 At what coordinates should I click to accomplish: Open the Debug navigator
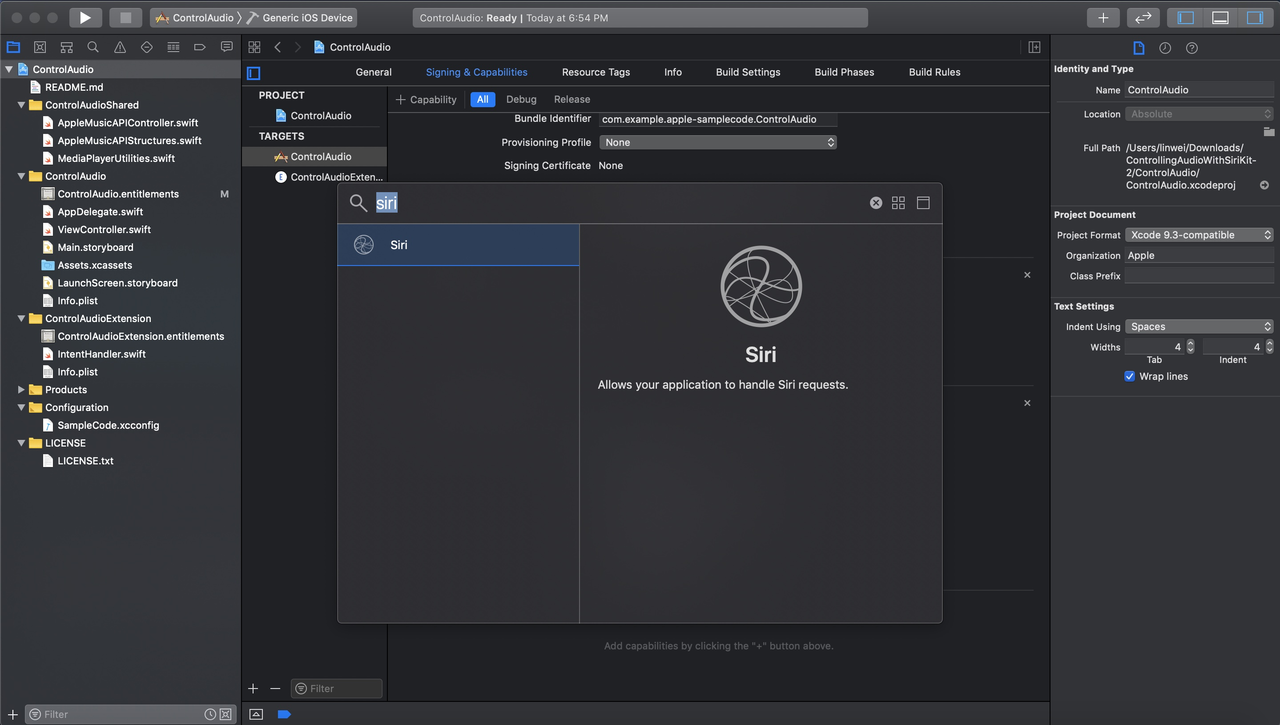[173, 47]
